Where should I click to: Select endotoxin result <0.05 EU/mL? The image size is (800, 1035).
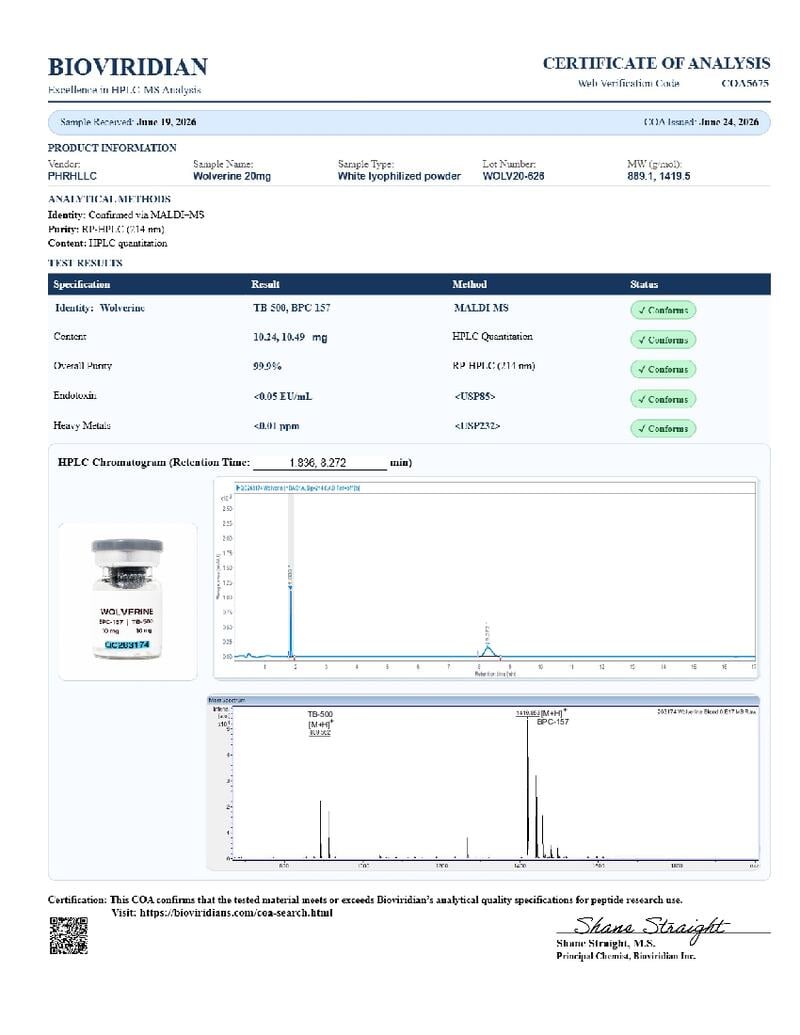tap(283, 397)
